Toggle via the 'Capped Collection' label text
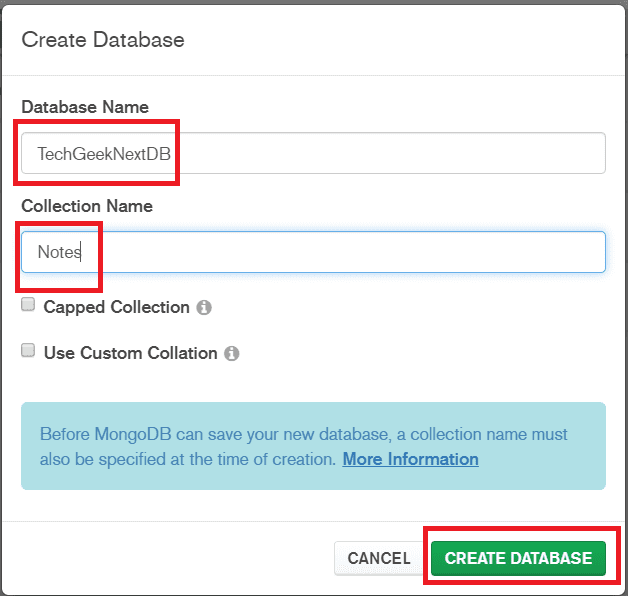Screen dimensions: 628x596 coord(117,307)
